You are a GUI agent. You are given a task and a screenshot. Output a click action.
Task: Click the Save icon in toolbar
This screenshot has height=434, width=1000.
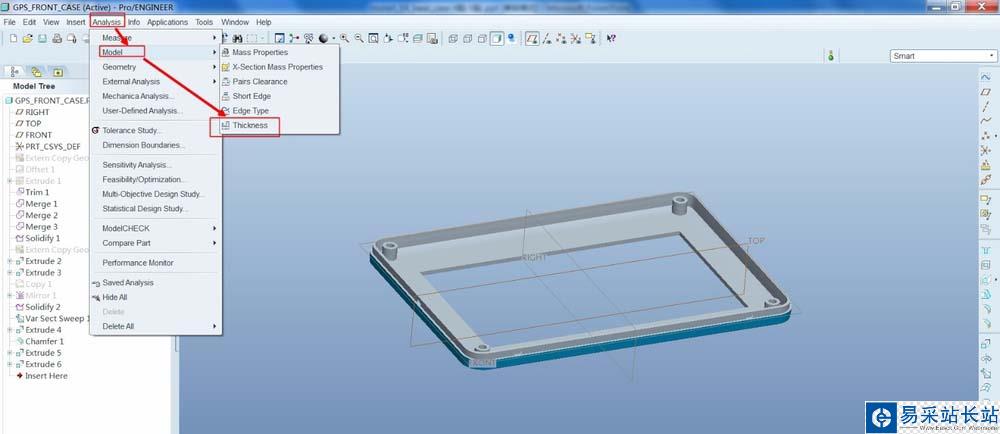pos(42,38)
